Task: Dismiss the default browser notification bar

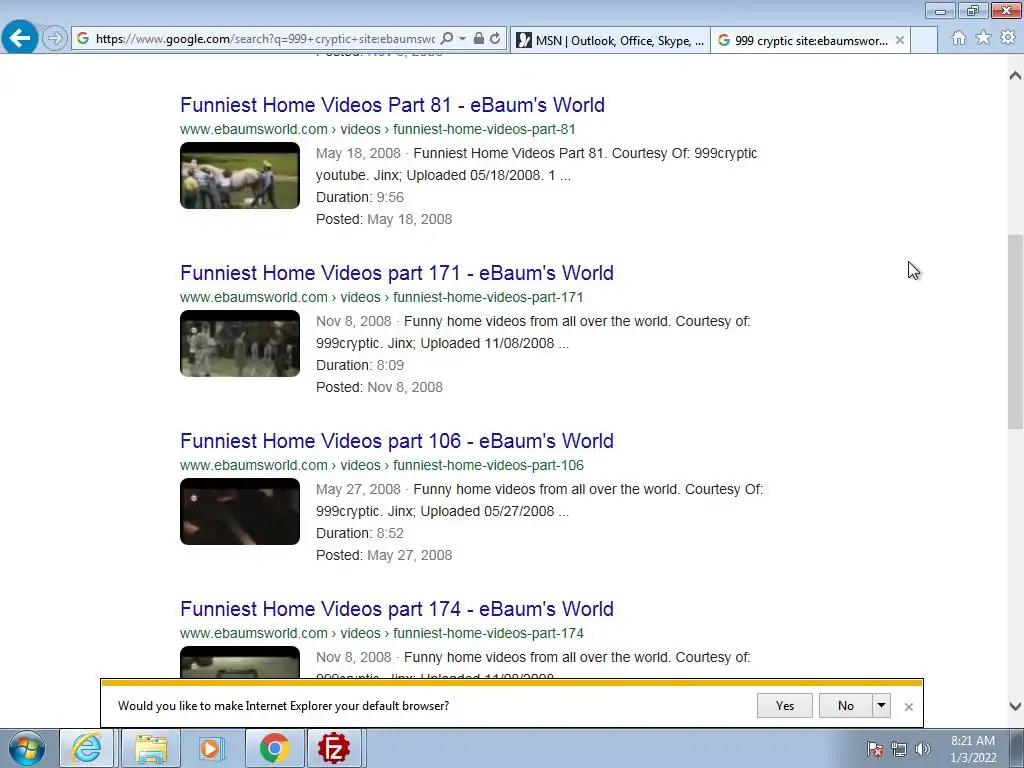Action: [908, 707]
